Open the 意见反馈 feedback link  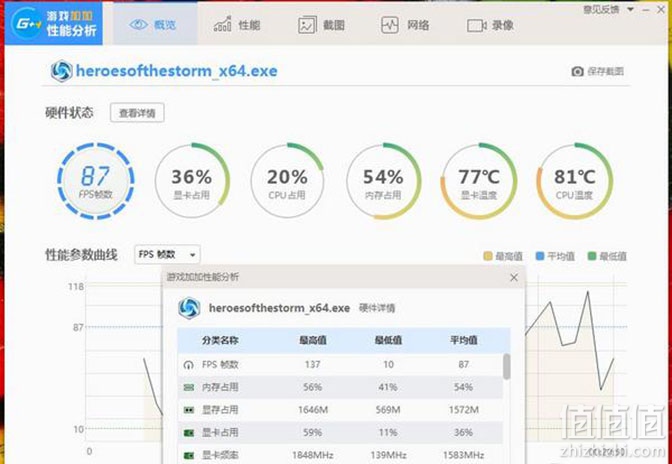(x=601, y=9)
